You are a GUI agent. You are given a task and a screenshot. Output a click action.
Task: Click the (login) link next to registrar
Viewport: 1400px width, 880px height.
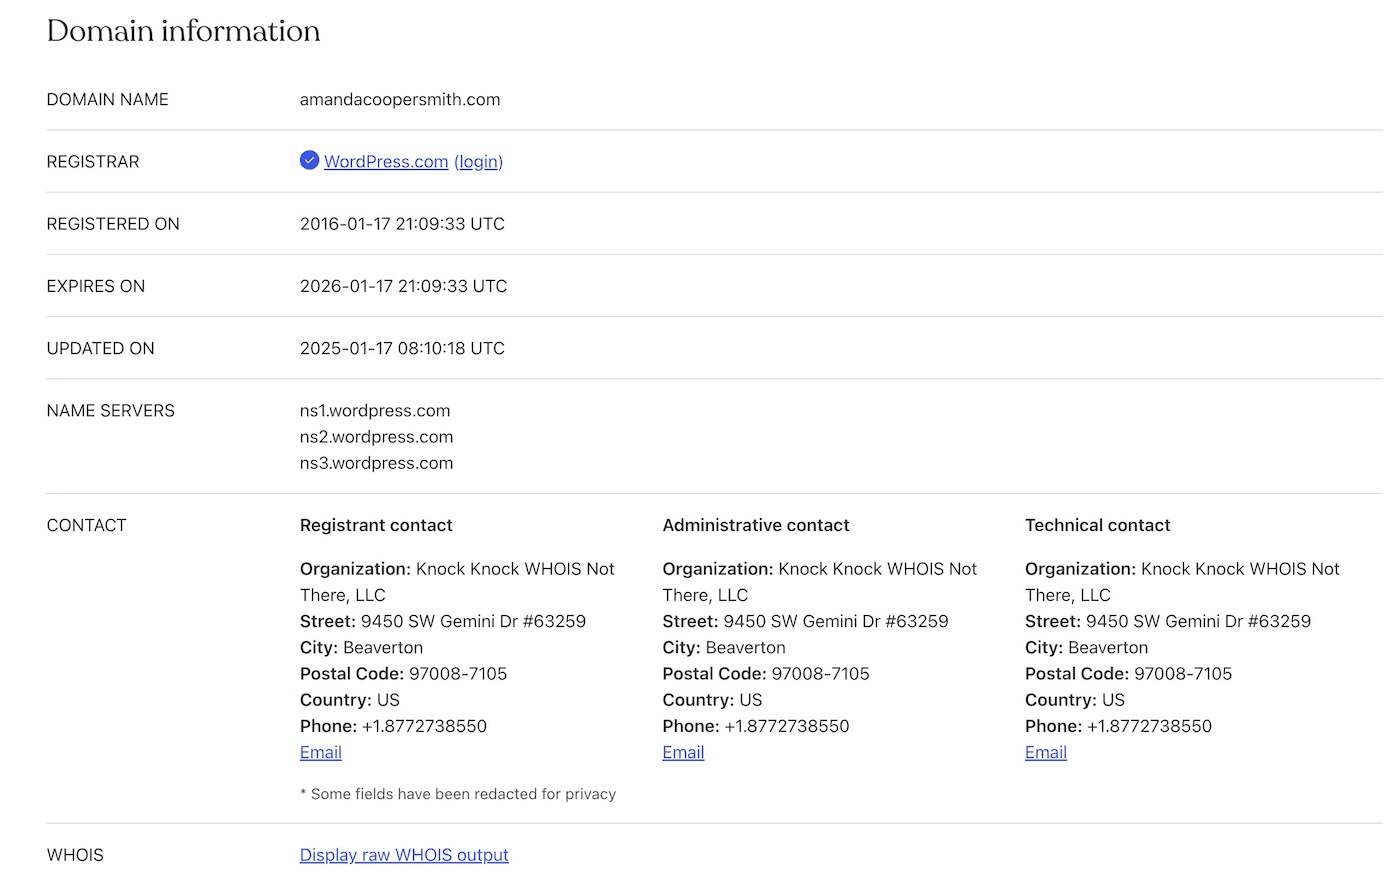(479, 162)
